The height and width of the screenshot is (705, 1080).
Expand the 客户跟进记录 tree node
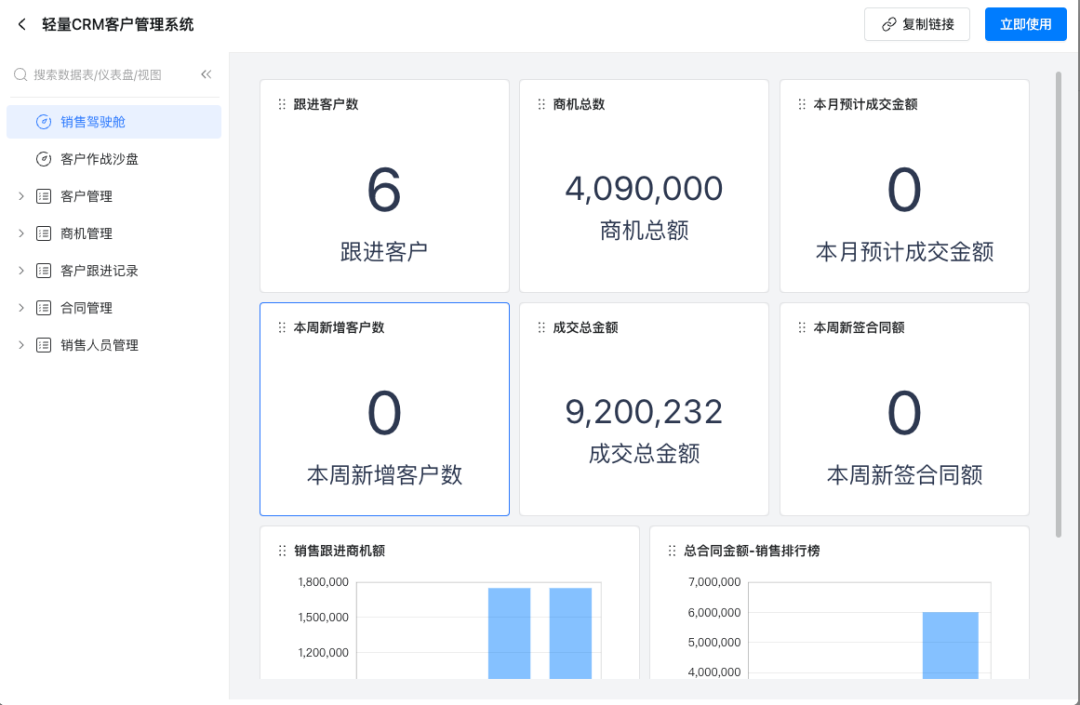click(21, 271)
